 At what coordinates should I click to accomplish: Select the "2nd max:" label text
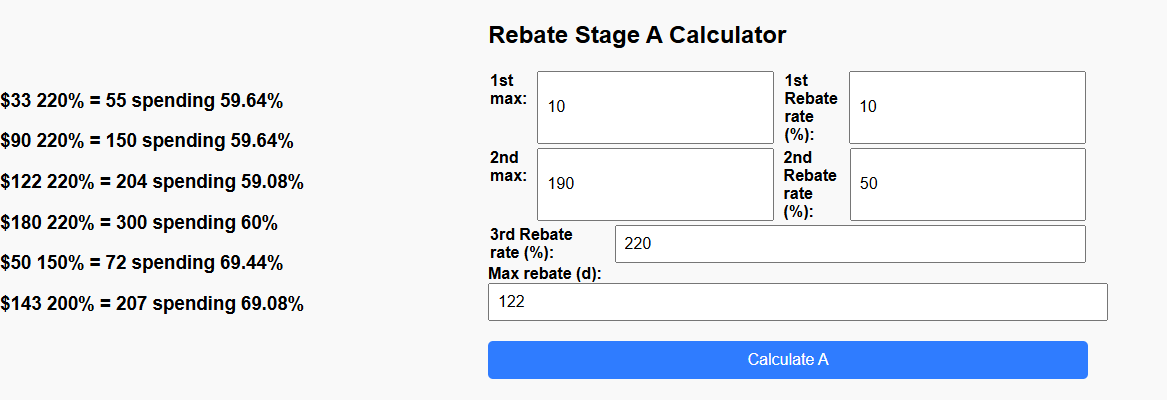508,166
